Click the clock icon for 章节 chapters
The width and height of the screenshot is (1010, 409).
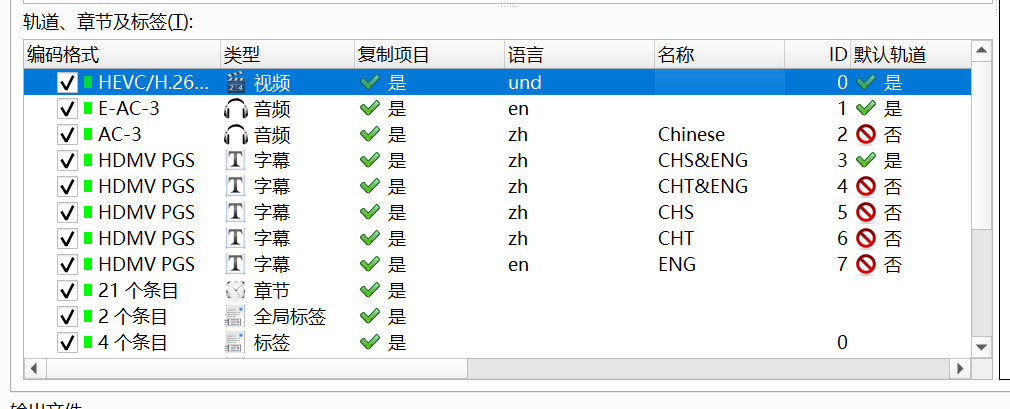click(x=236, y=290)
